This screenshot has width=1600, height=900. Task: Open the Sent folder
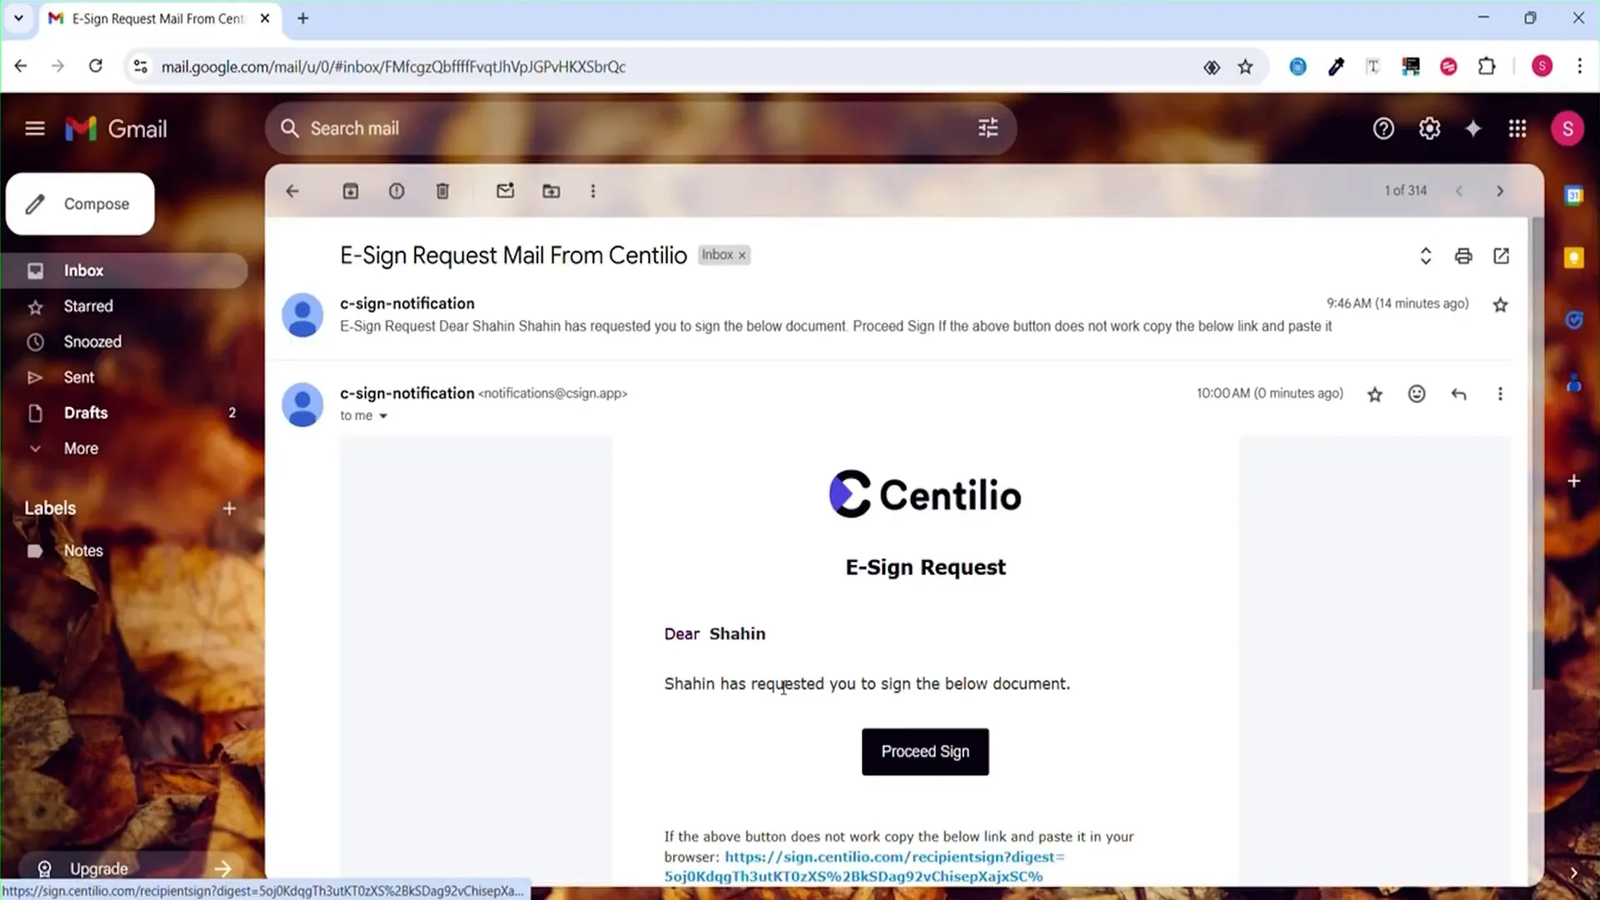124,377
